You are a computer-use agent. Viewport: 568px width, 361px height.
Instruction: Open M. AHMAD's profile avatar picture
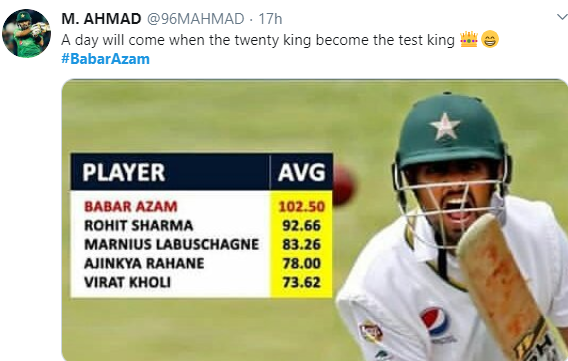pyautogui.click(x=26, y=33)
